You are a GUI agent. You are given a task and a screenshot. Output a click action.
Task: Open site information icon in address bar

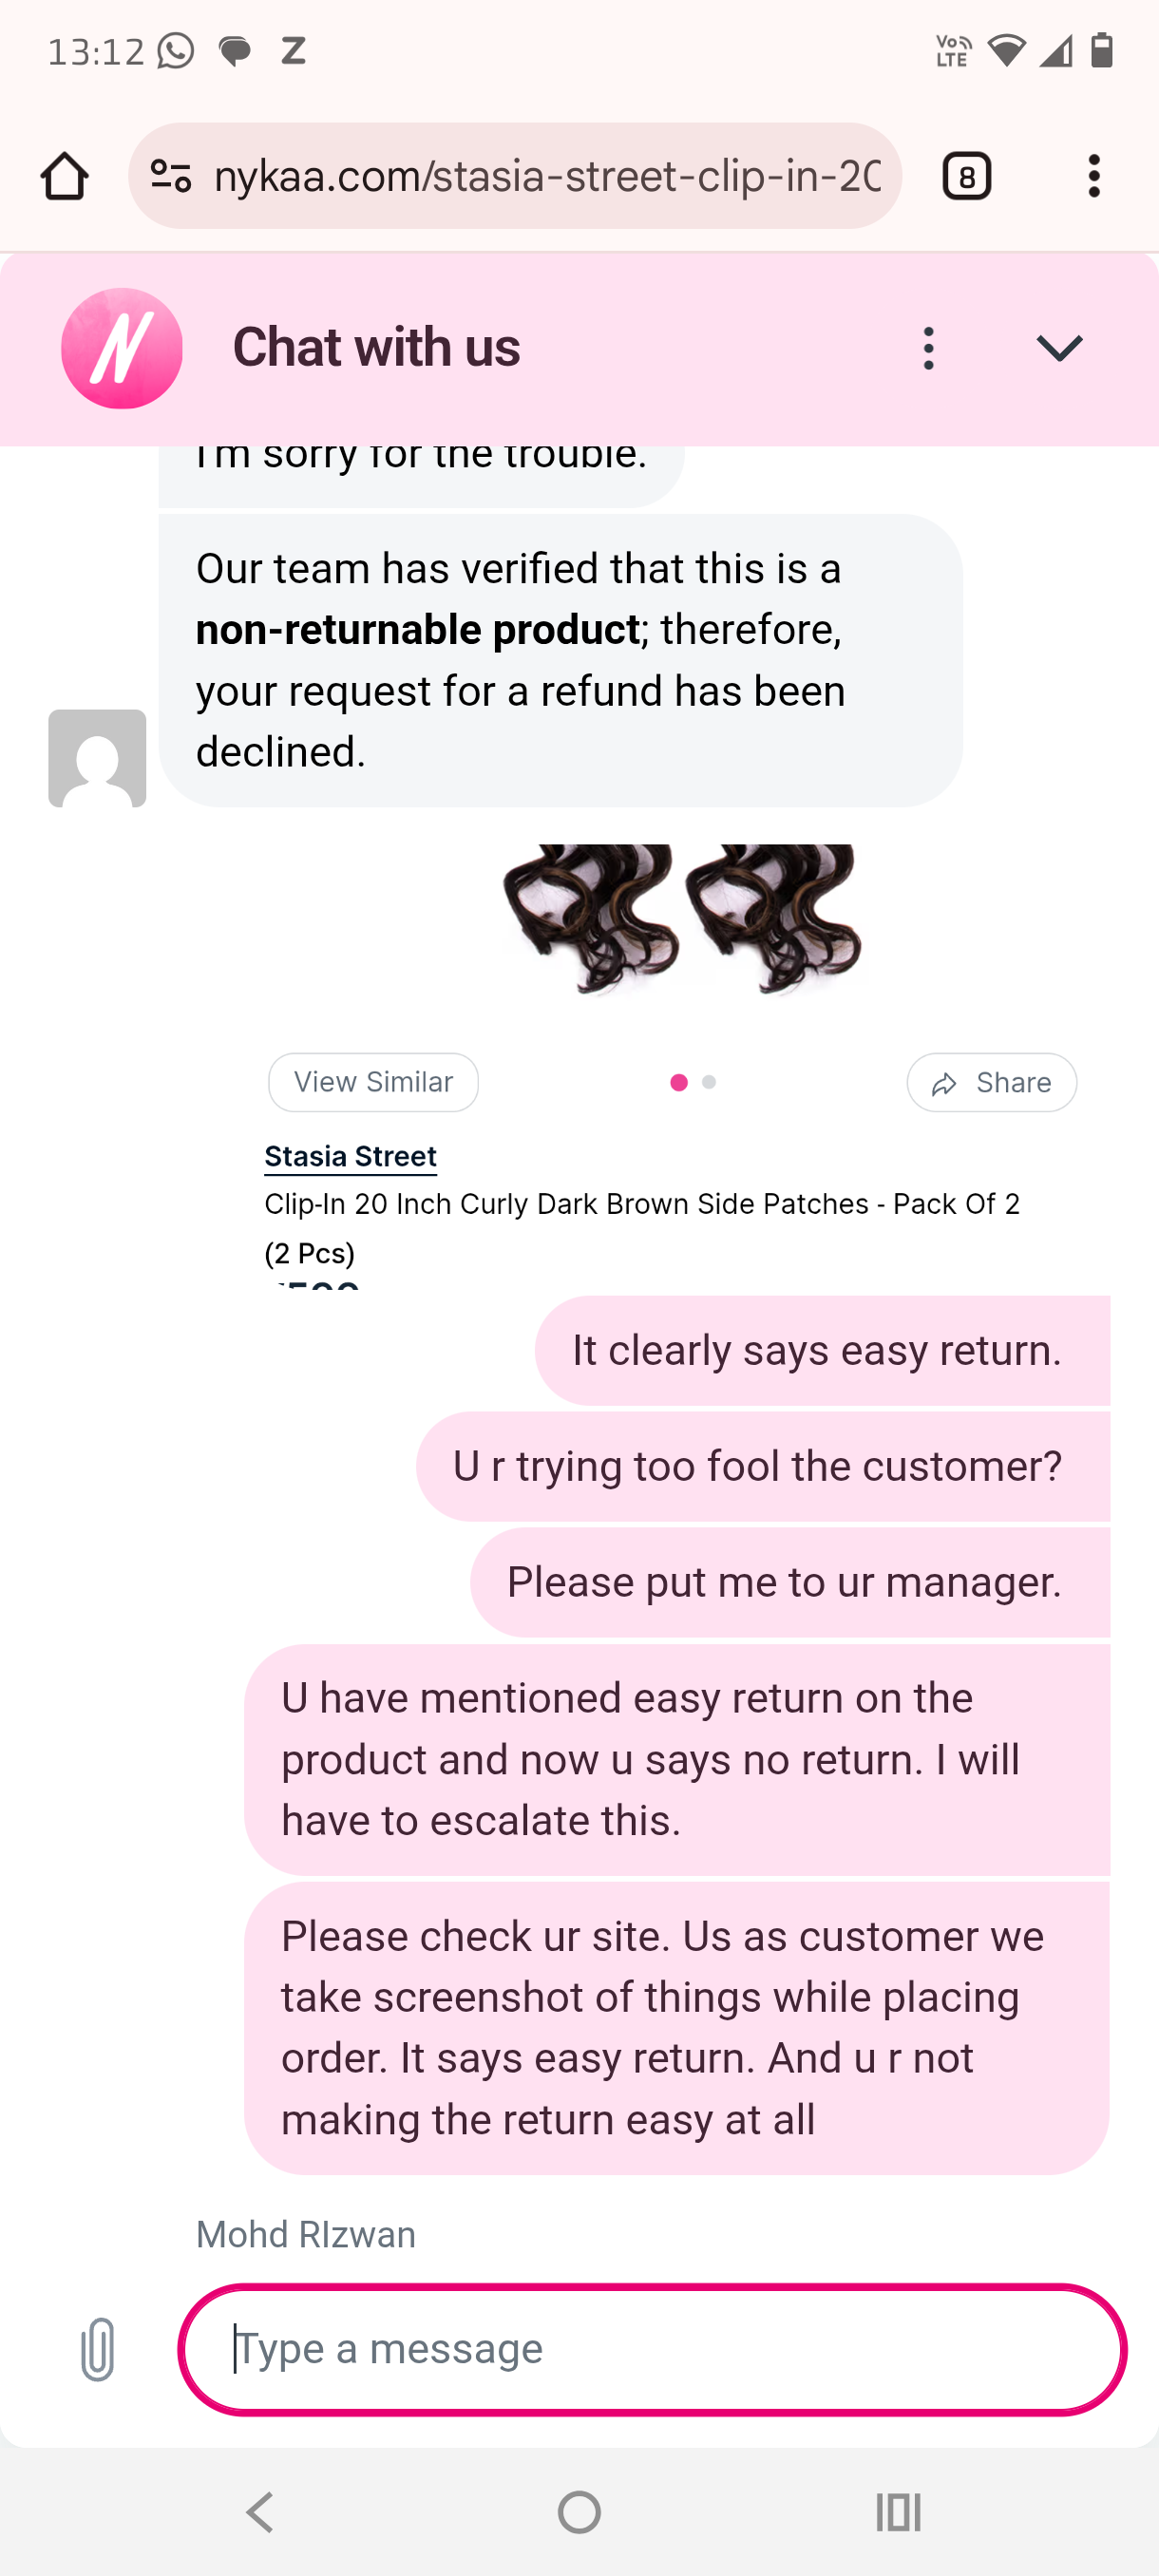click(x=171, y=176)
